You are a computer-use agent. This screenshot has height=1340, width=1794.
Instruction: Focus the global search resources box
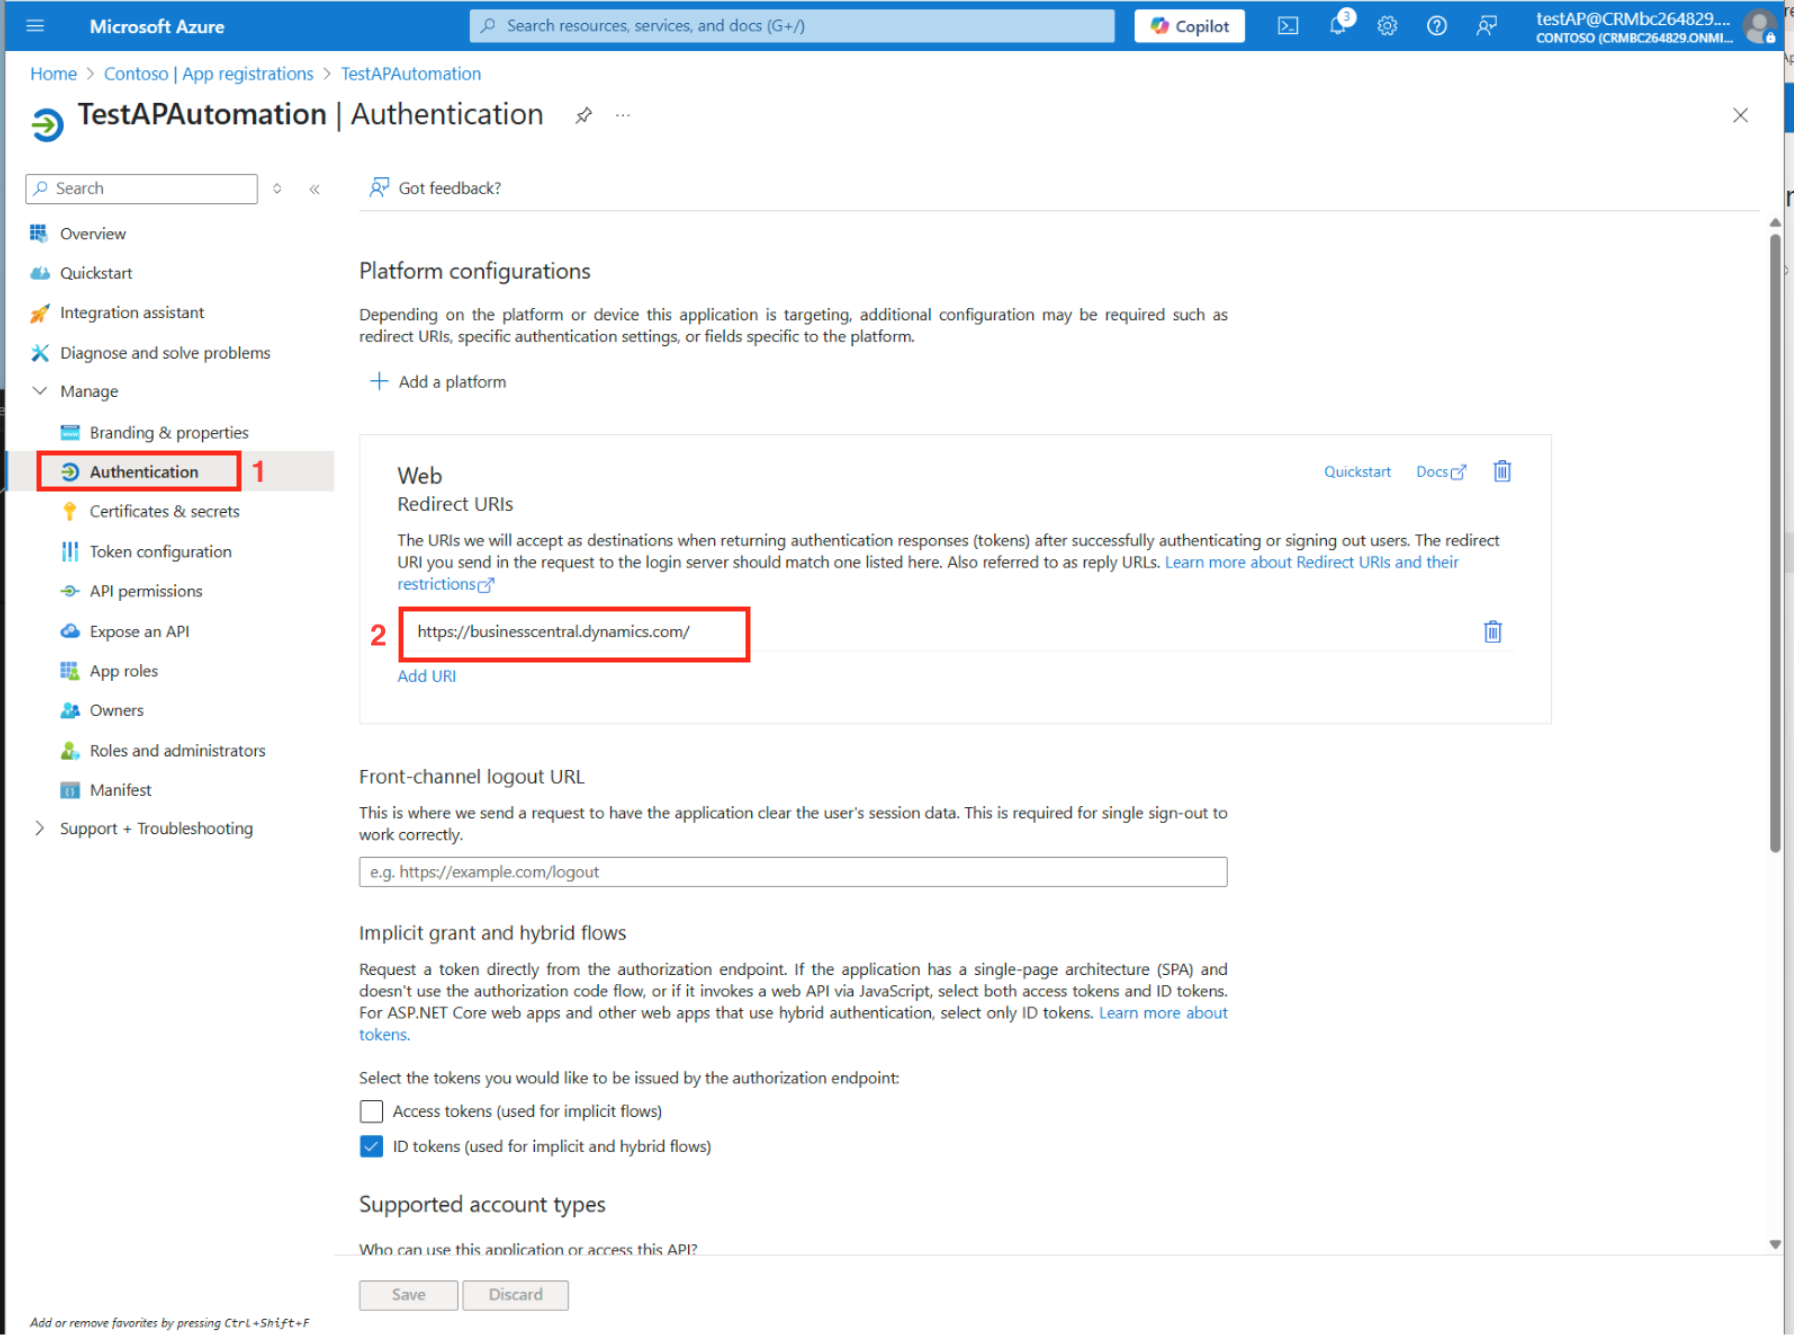coord(792,26)
